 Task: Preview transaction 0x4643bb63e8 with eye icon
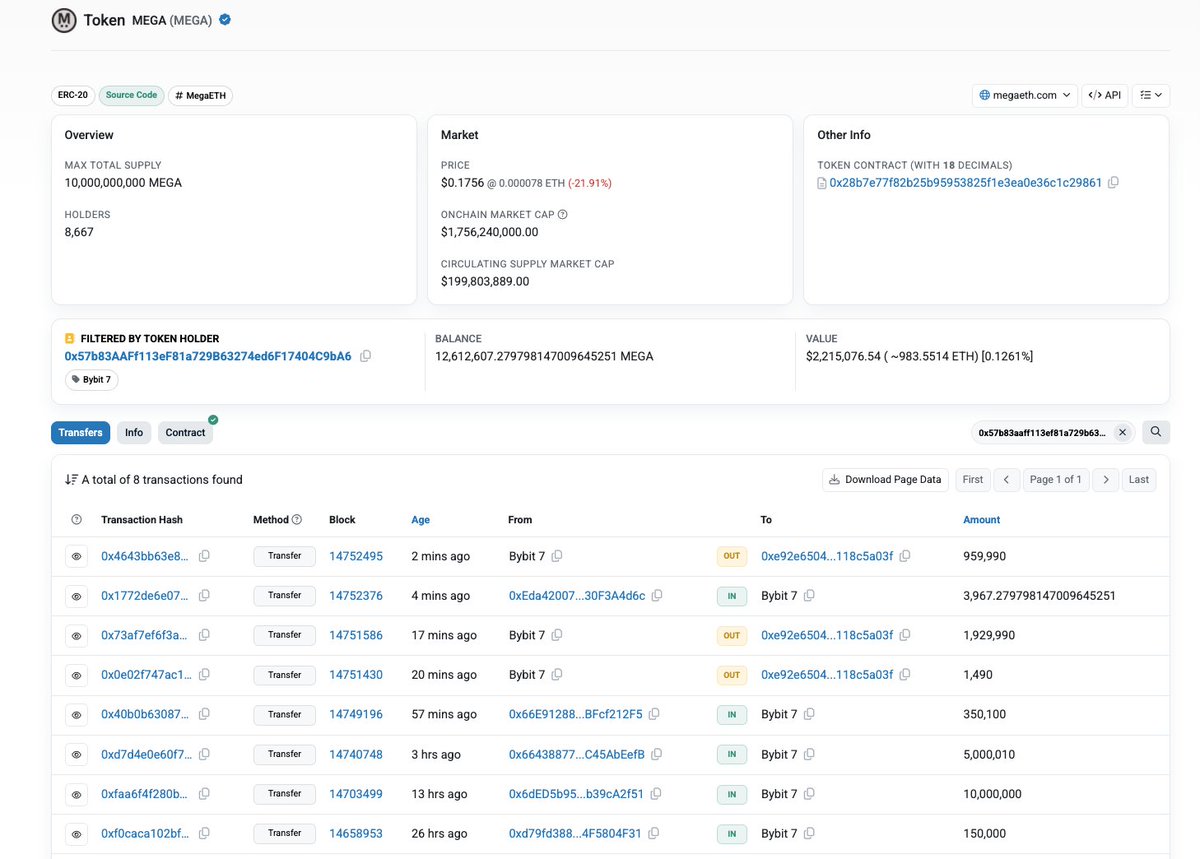77,556
